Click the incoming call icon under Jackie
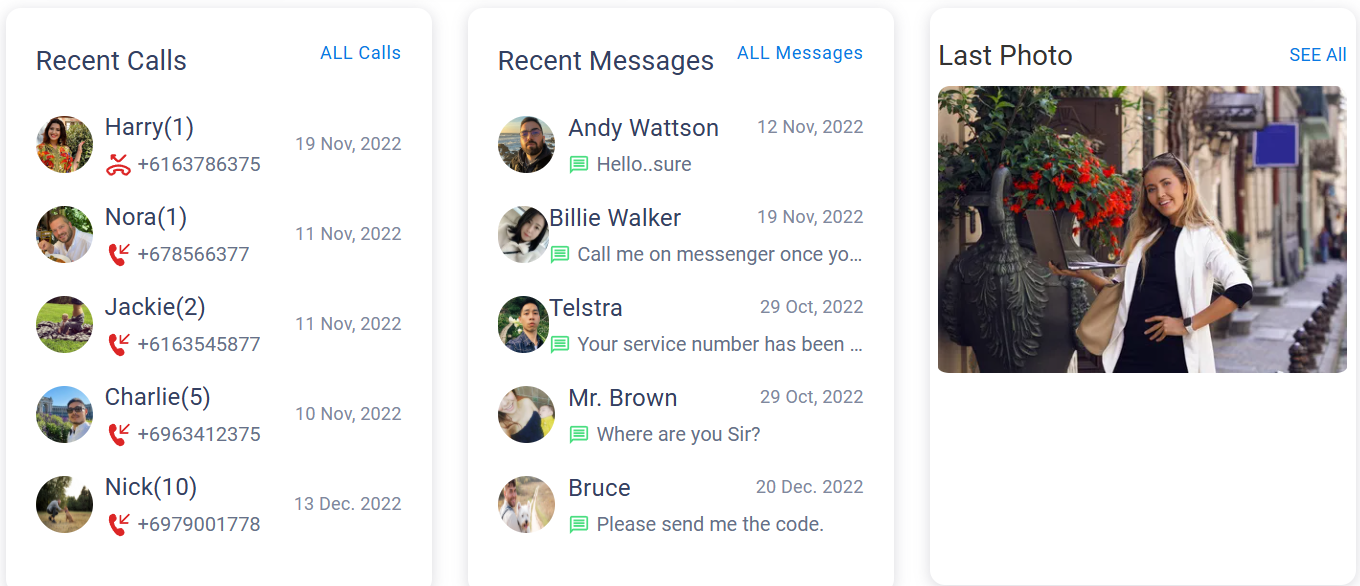This screenshot has height=586, width=1360. (119, 344)
